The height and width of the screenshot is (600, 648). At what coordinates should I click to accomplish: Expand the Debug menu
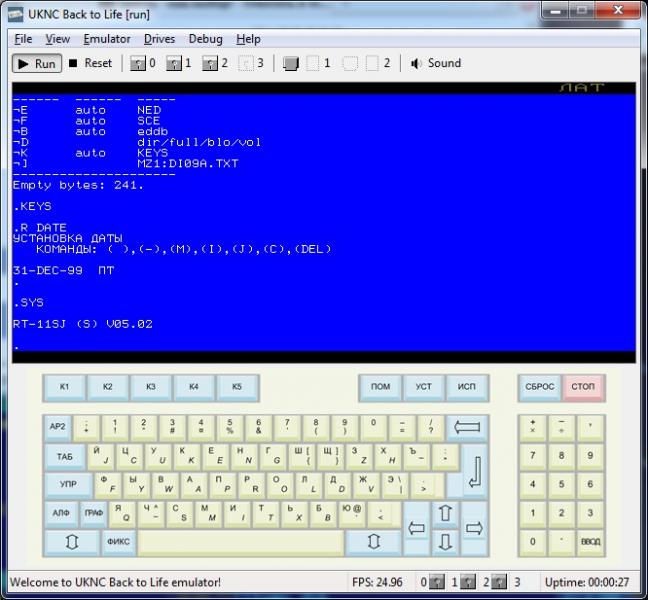[x=205, y=39]
